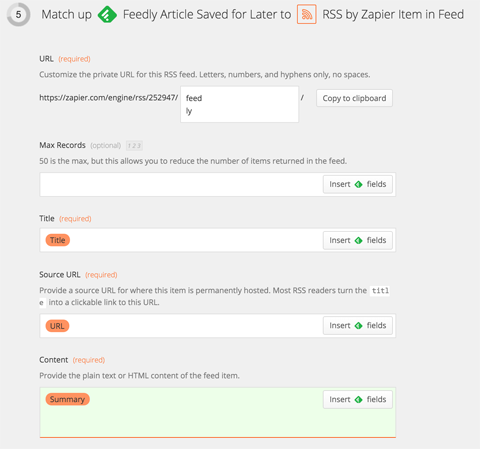Click Feedly icon in Title Insert button
This screenshot has height=449, width=480.
(358, 240)
